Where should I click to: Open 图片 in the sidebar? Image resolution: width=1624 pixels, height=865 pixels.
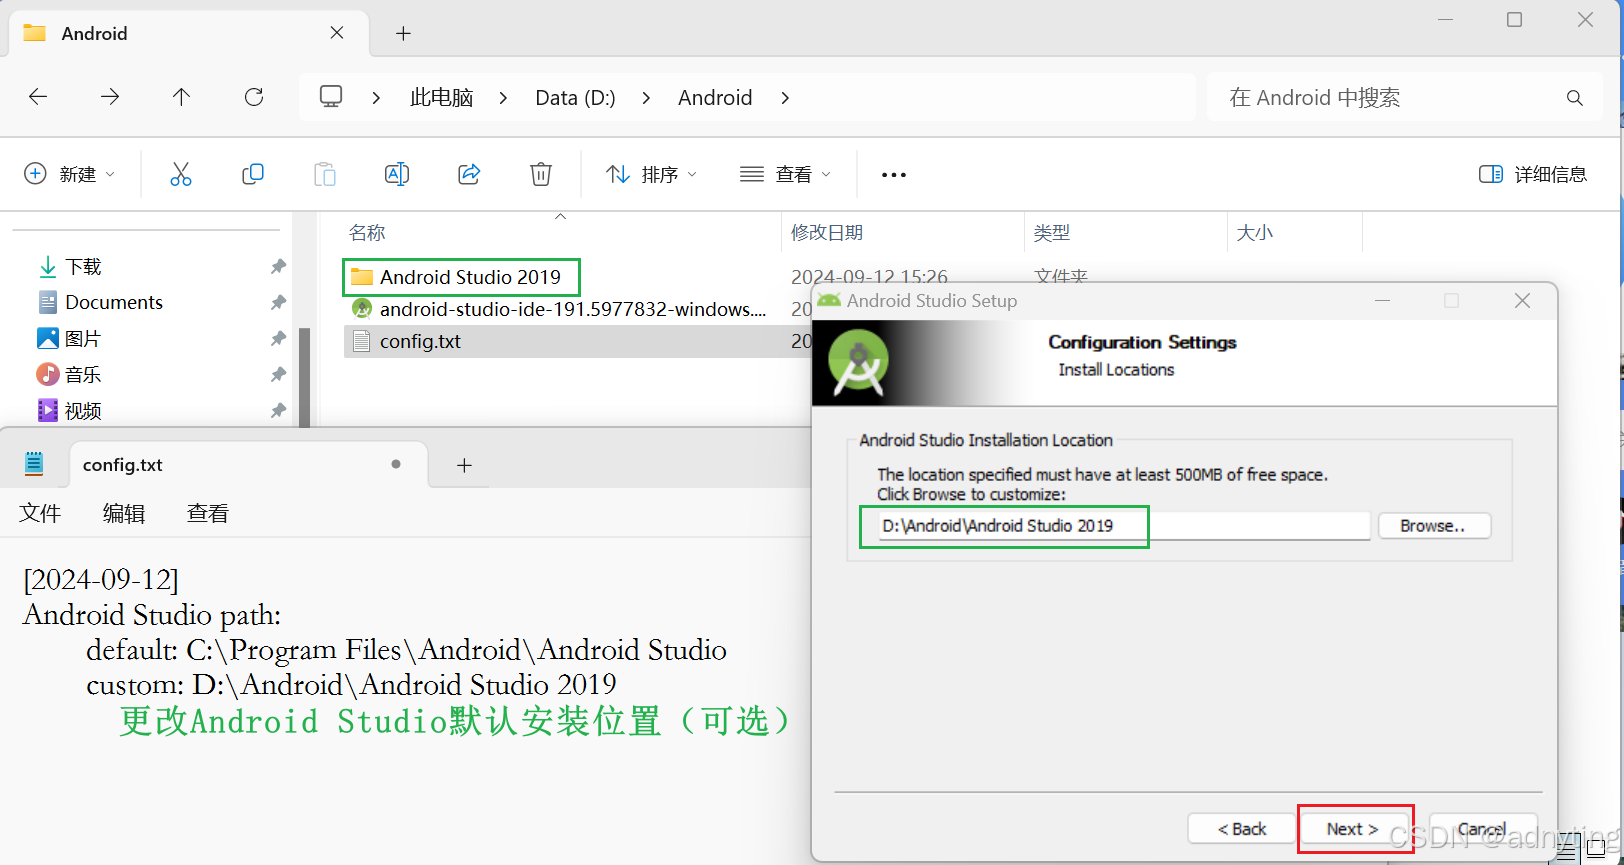[70, 339]
